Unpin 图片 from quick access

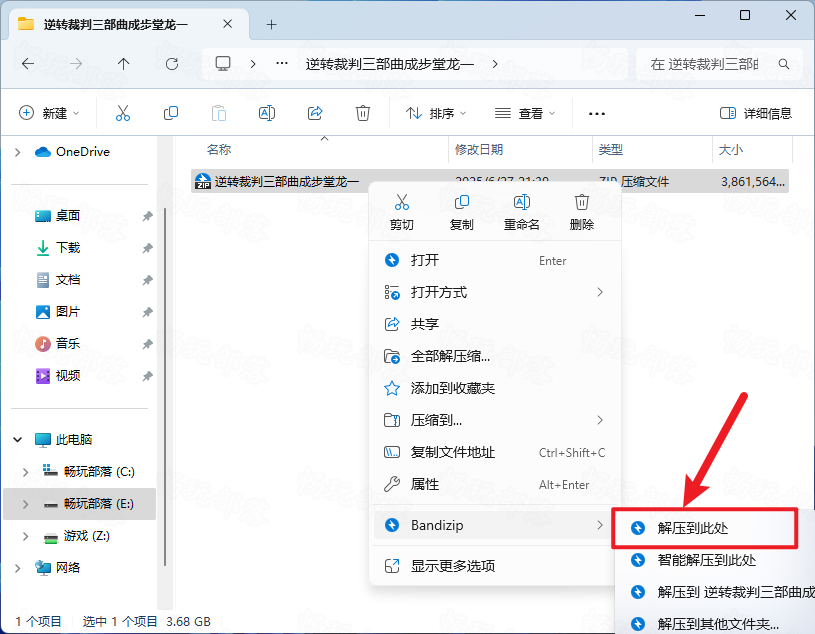[148, 312]
